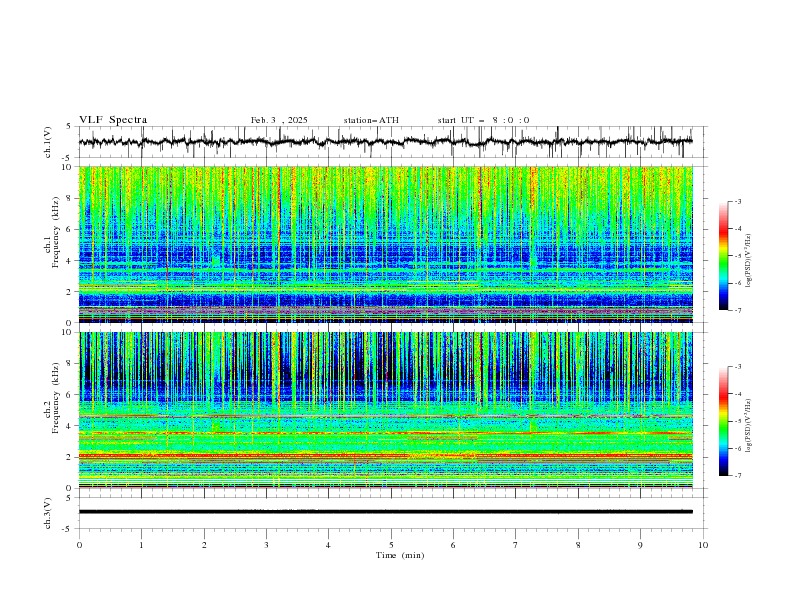792x612 pixels.
Task: Click the "station=ATH" header label
Action: coord(371,120)
